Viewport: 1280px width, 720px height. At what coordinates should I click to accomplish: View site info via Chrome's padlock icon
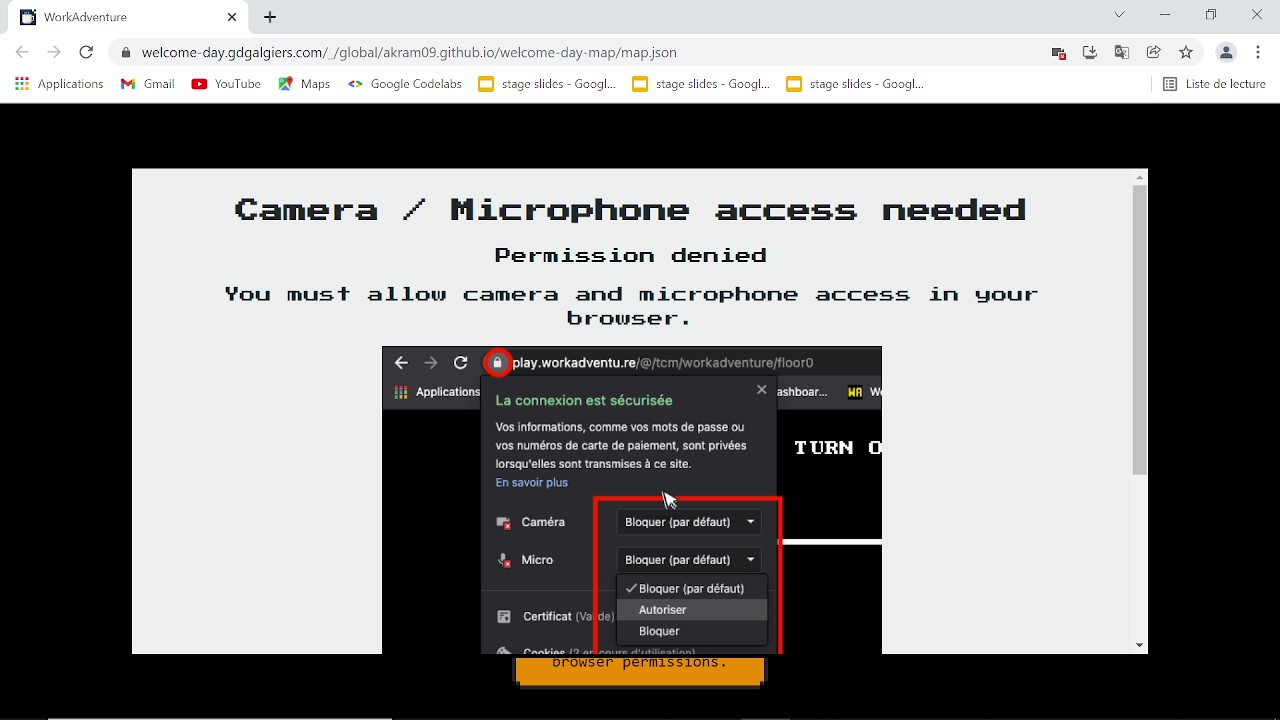125,52
